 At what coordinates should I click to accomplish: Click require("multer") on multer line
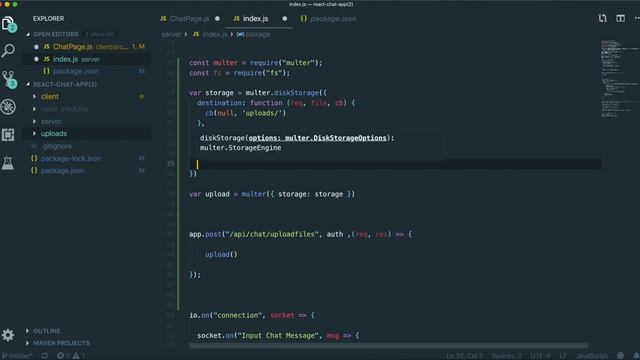284,63
